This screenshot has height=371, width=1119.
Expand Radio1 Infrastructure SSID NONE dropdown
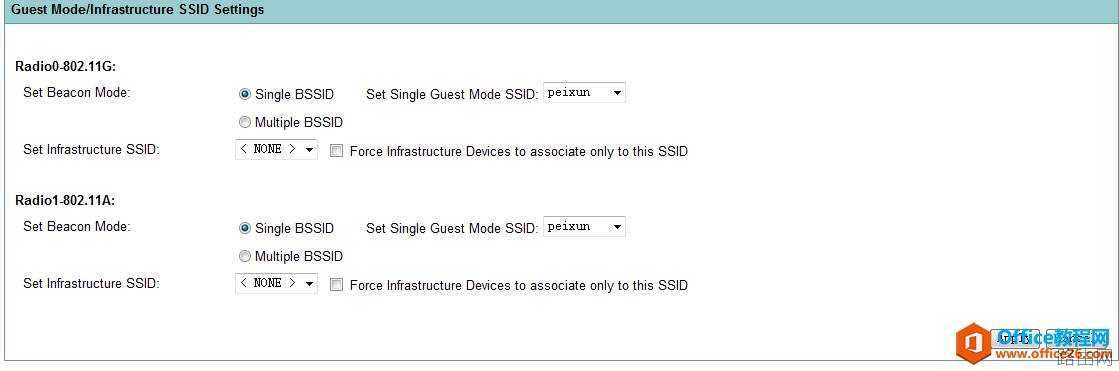point(276,283)
